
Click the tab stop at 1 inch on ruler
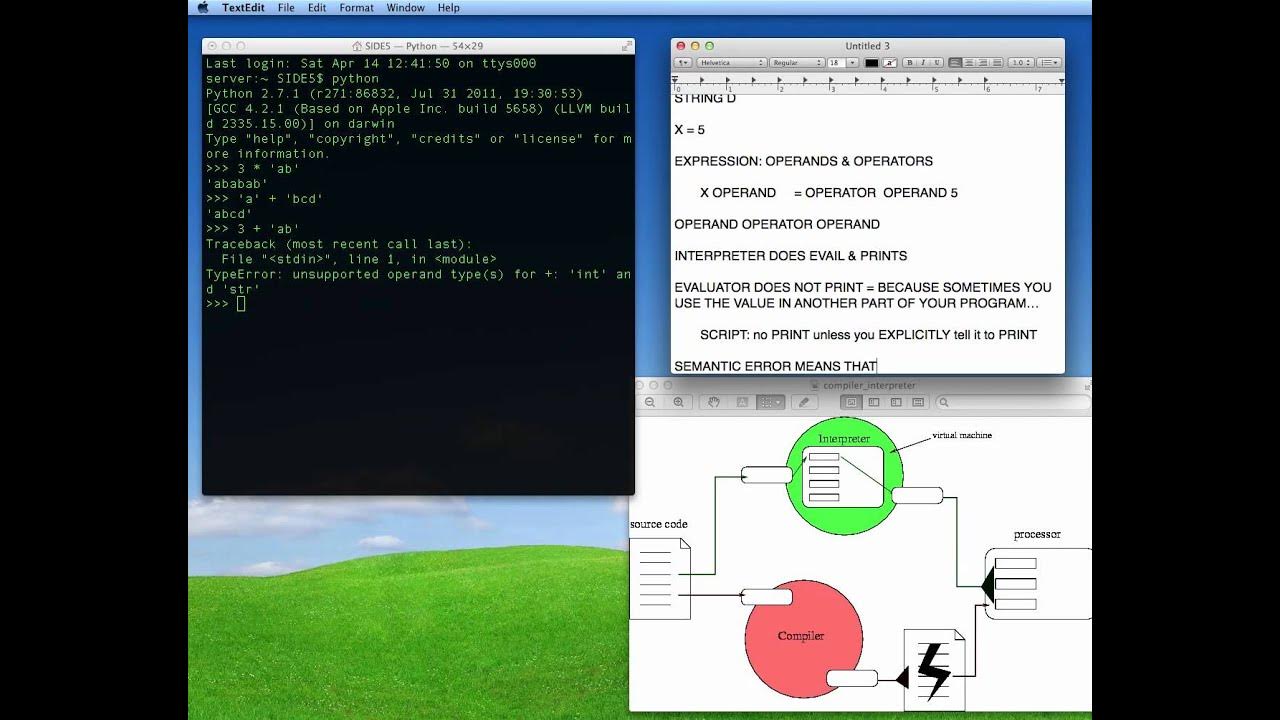[x=727, y=80]
